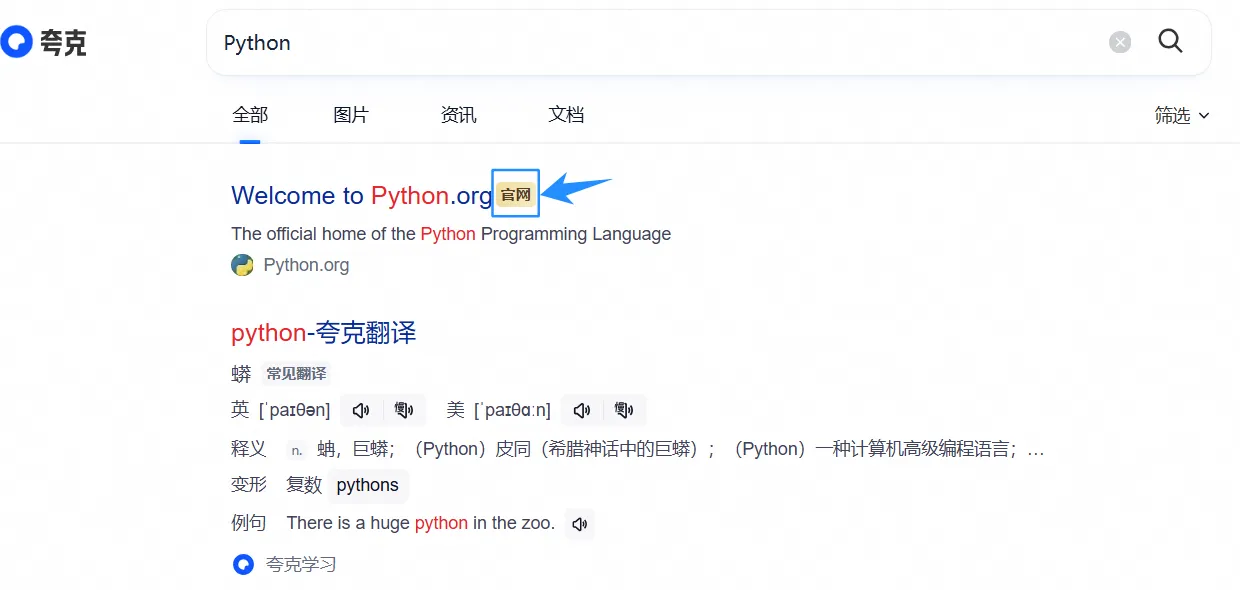Screen dimensions: 1240x590
Task: Open Welcome to Python.org result
Action: pos(362,195)
